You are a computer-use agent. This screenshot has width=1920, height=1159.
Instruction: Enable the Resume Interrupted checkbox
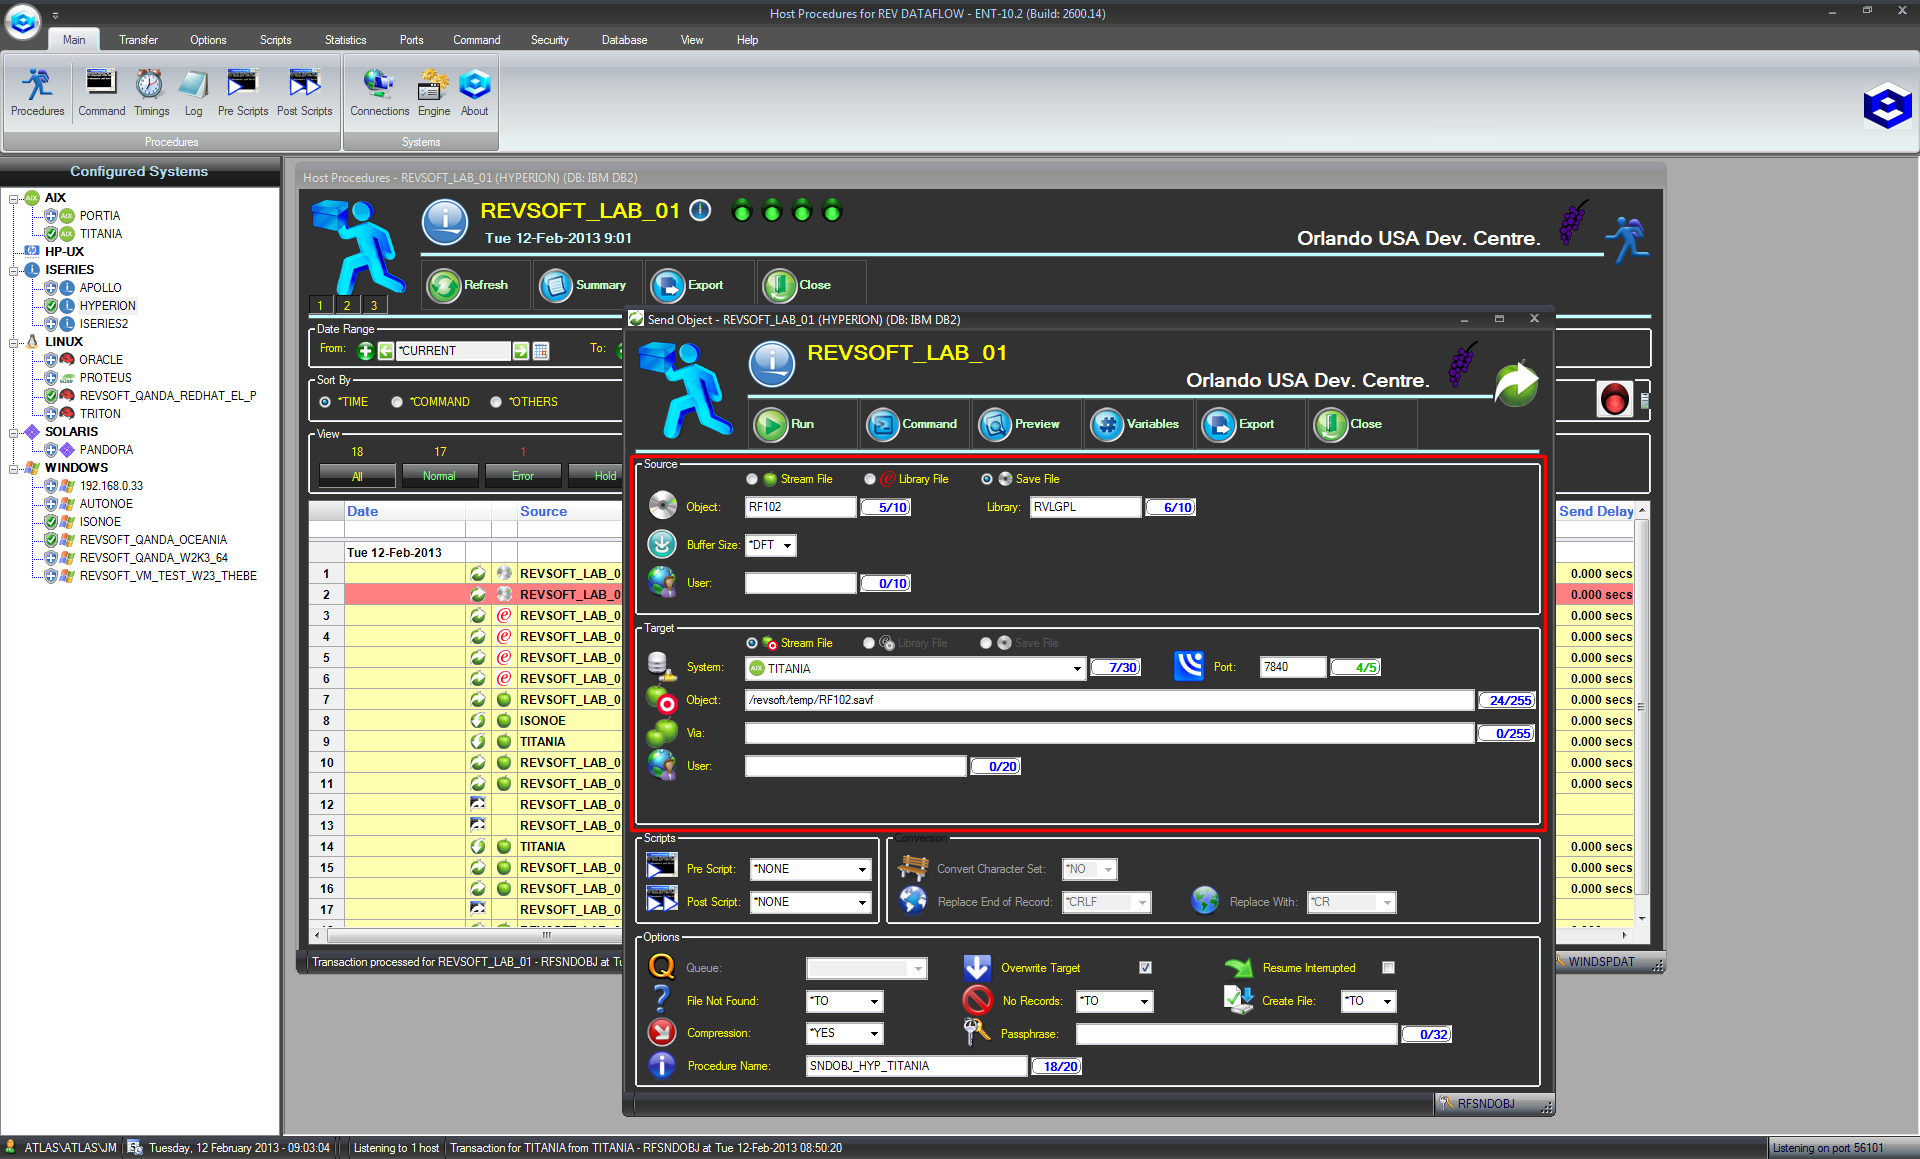[x=1388, y=968]
